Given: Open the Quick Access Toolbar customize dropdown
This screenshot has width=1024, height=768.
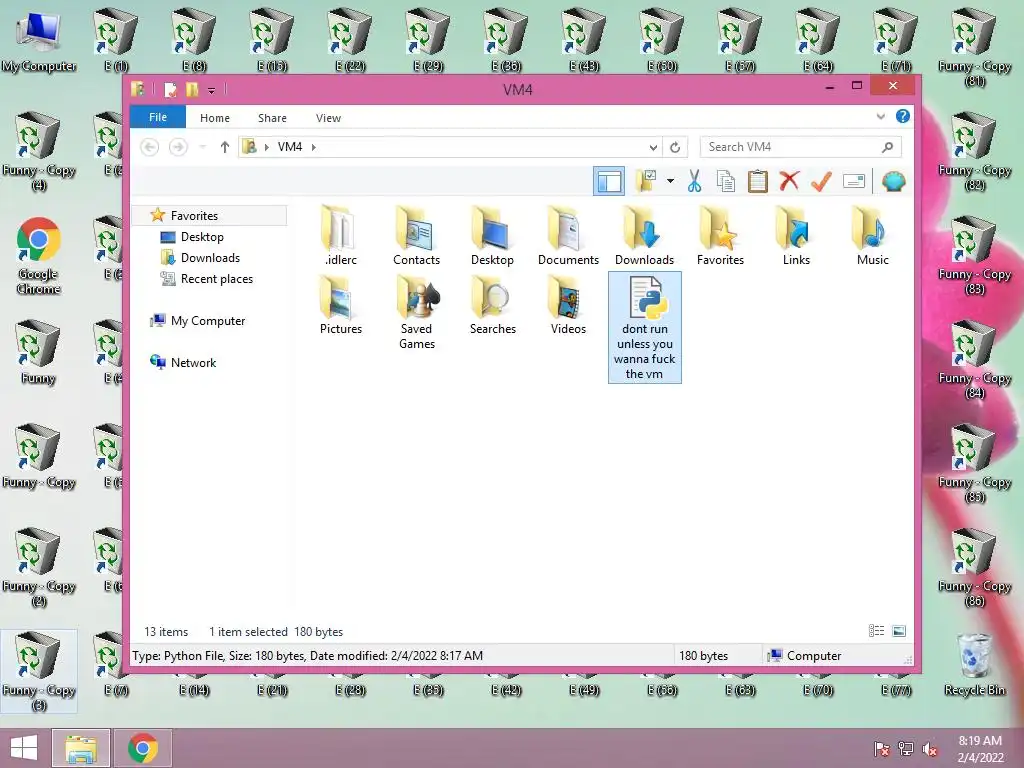Looking at the screenshot, I should [212, 90].
